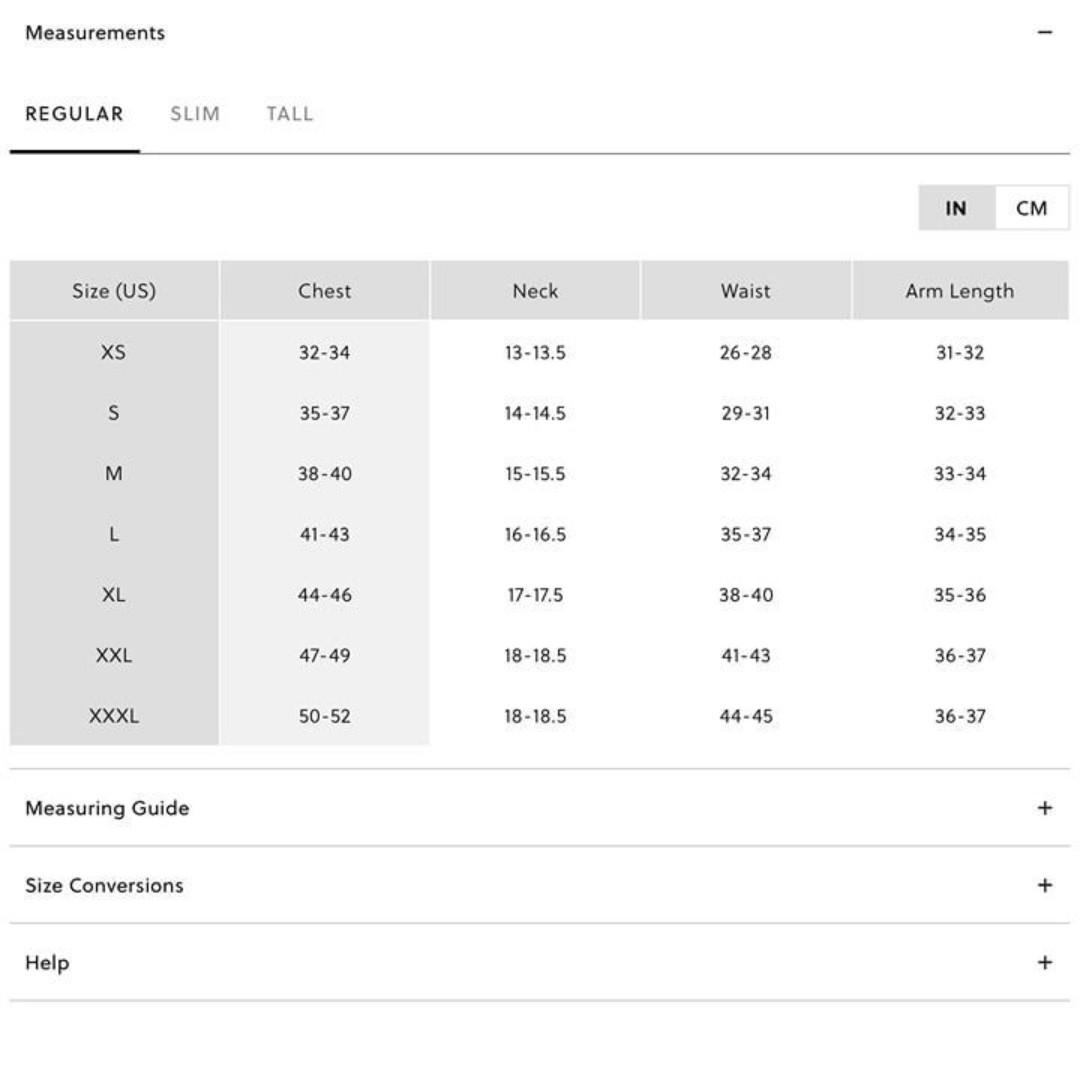Expand the Help section label
This screenshot has height=1080, width=1080.
(x=47, y=962)
